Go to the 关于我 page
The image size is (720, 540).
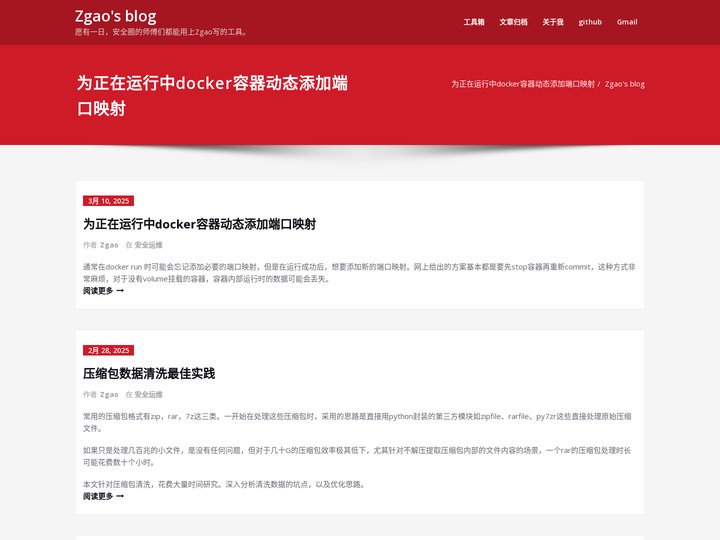pyautogui.click(x=553, y=22)
